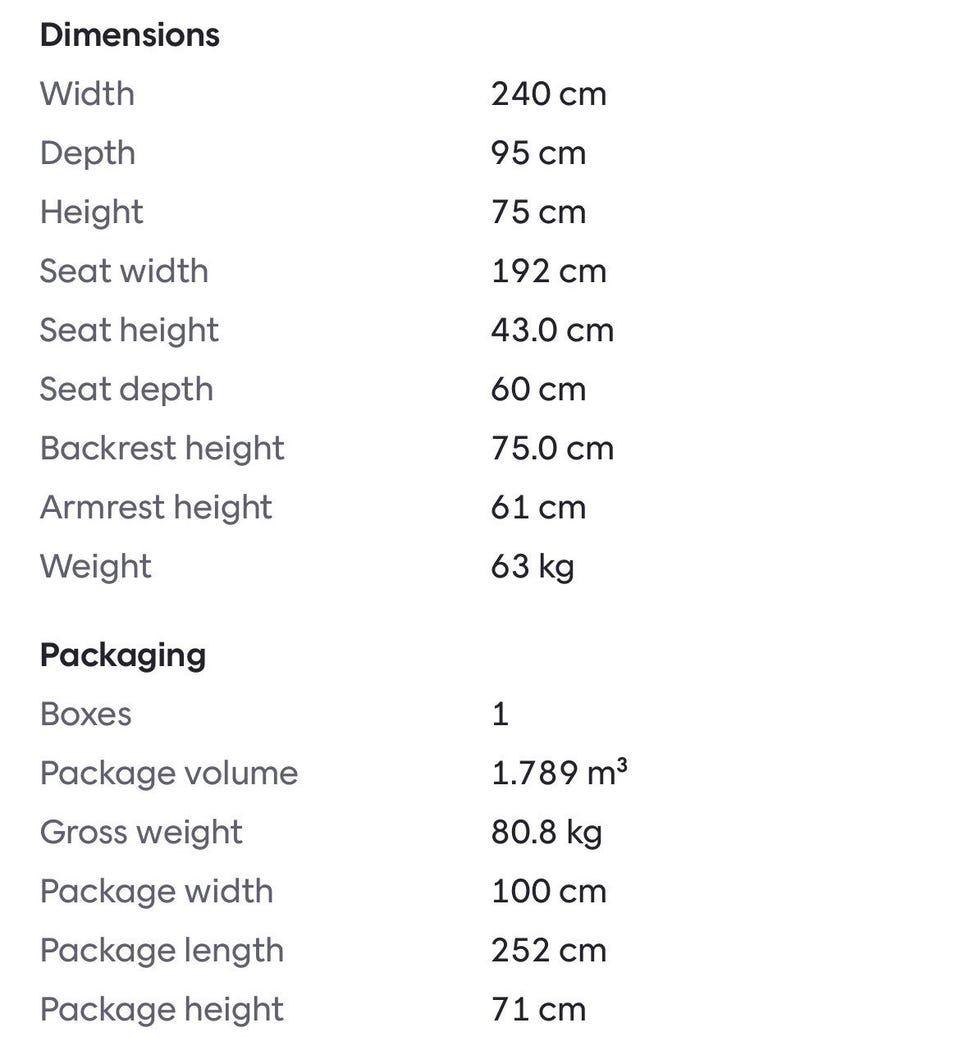Viewport: 960px width, 1041px height.
Task: Click the Boxes row label
Action: [x=85, y=714]
